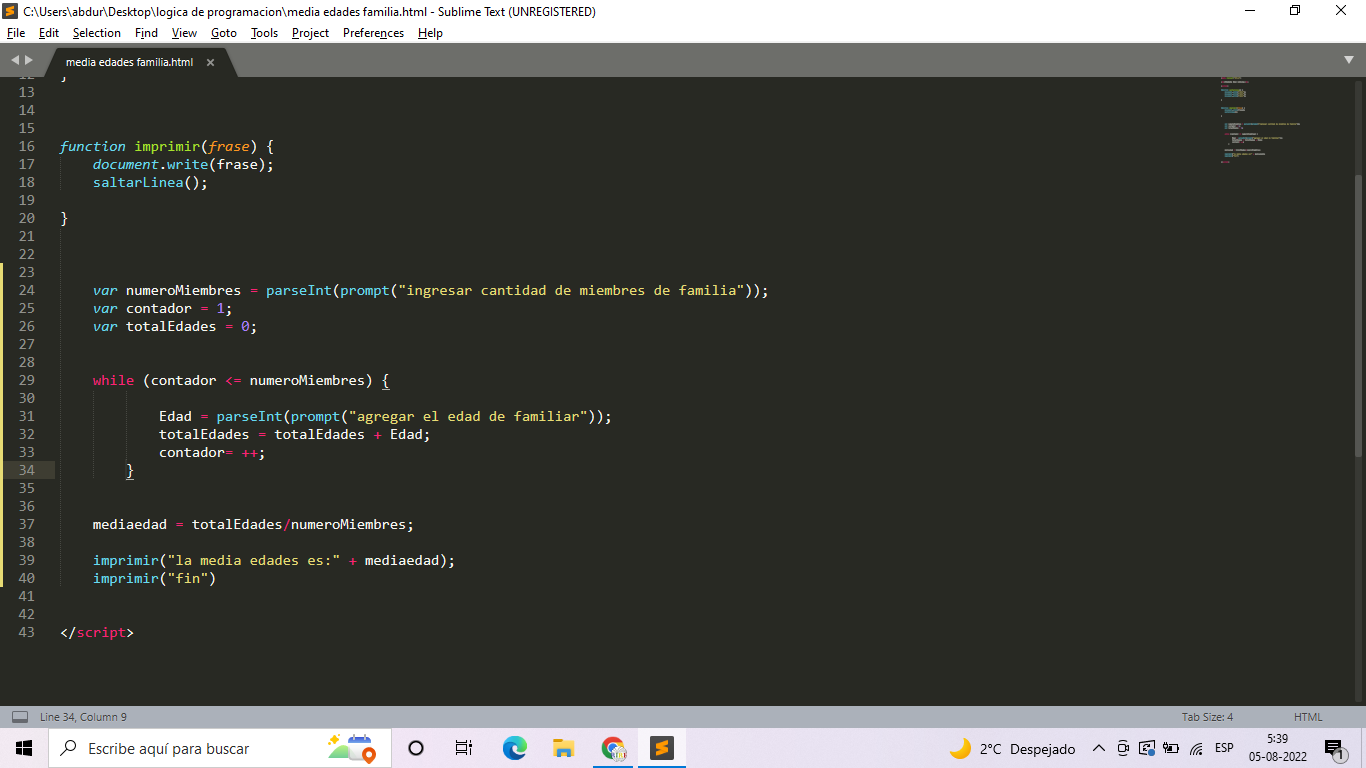Click the while keyword on line 29
Screen dimensions: 1366x768
[x=113, y=380]
